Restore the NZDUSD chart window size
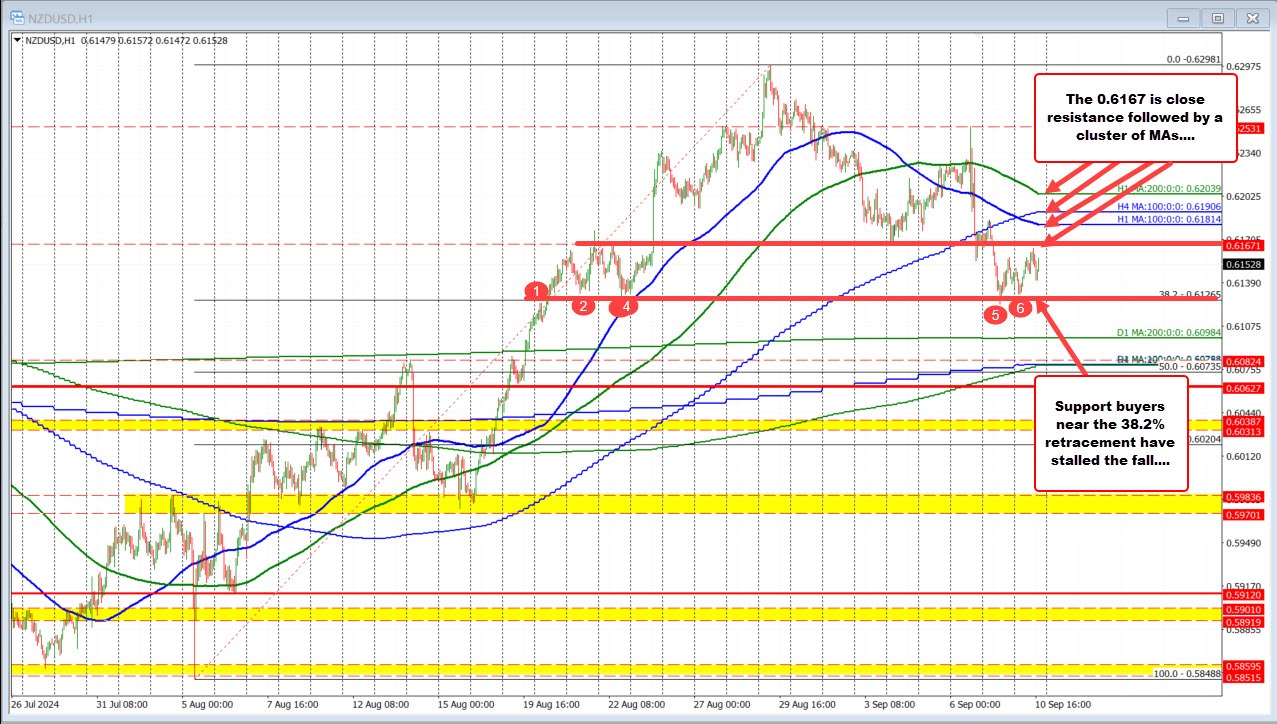Image resolution: width=1277 pixels, height=724 pixels. [x=1217, y=17]
